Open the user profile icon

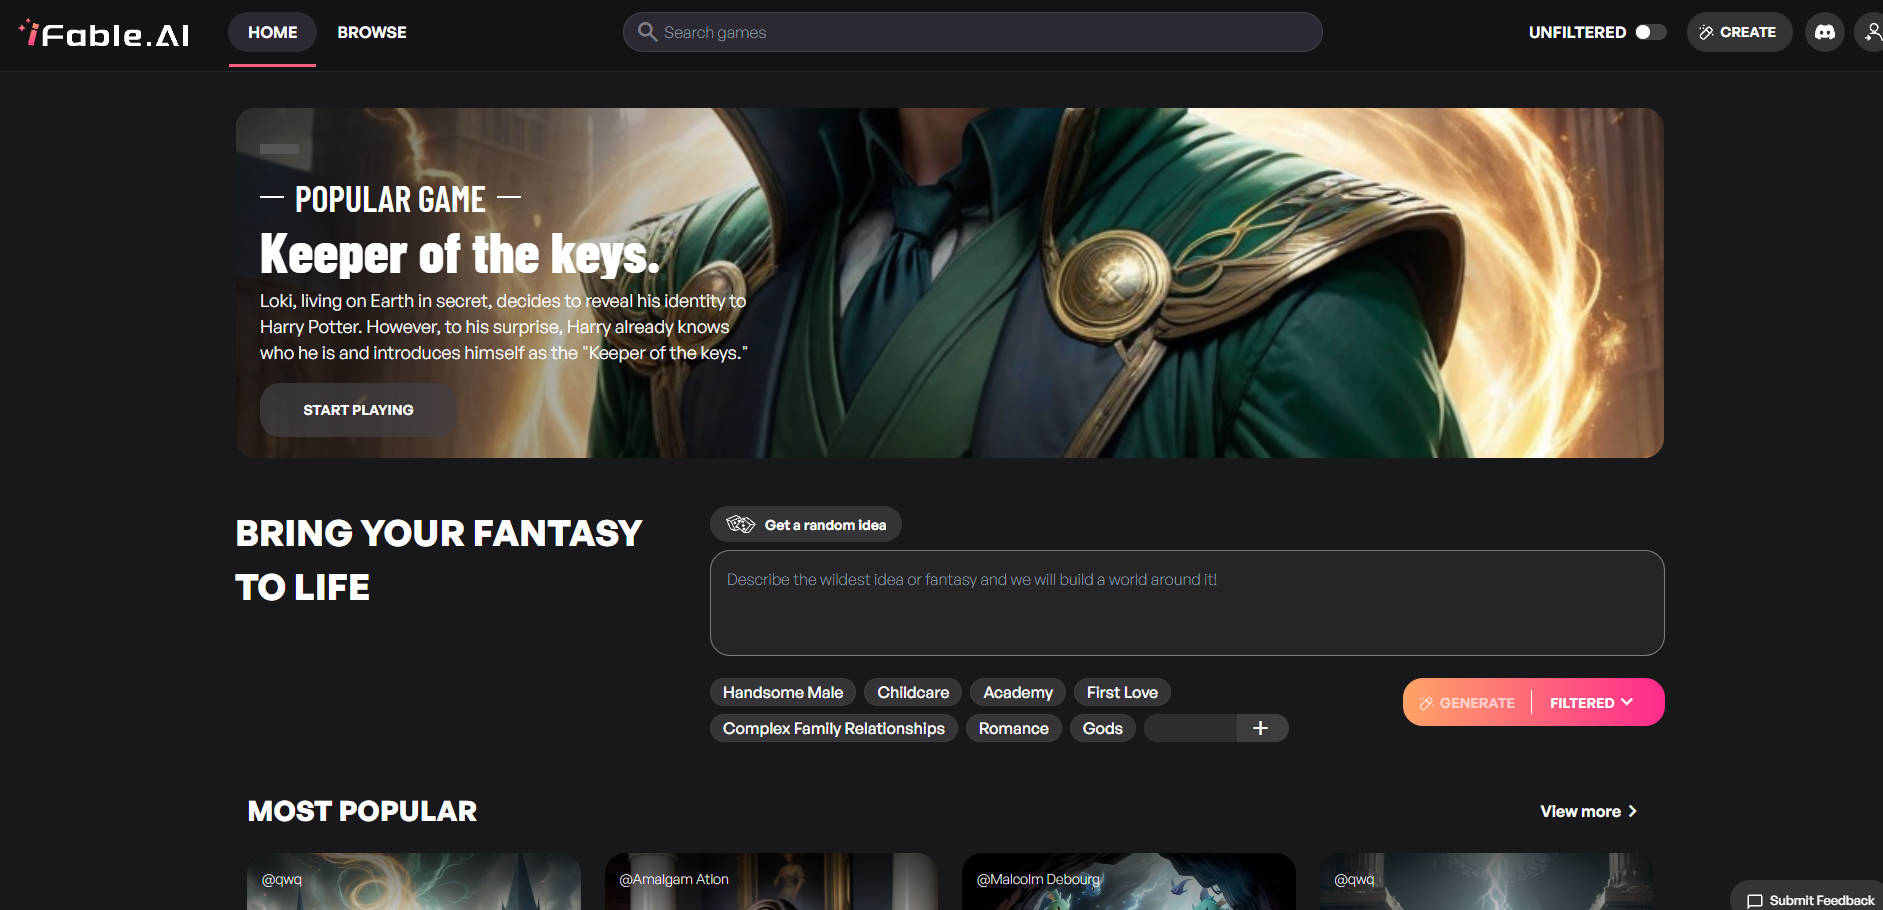[1871, 32]
